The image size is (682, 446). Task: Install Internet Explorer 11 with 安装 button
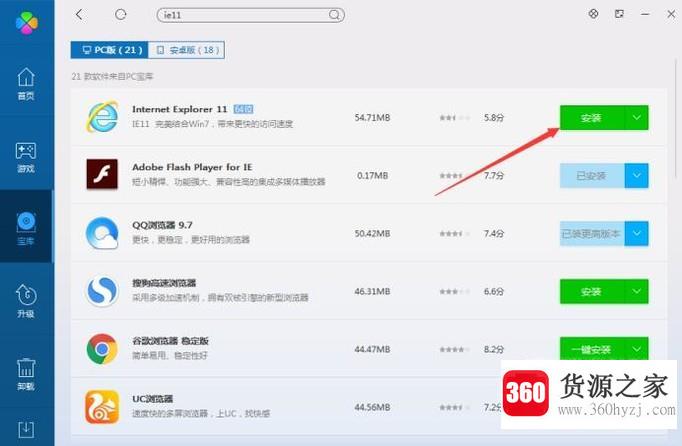tap(592, 117)
